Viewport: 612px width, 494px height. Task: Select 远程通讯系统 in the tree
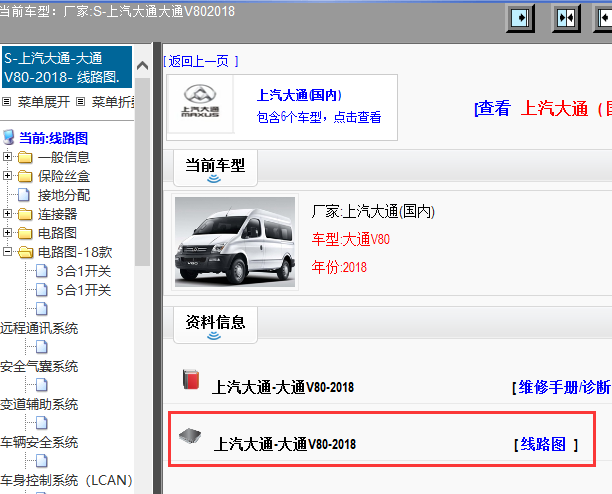coord(39,328)
